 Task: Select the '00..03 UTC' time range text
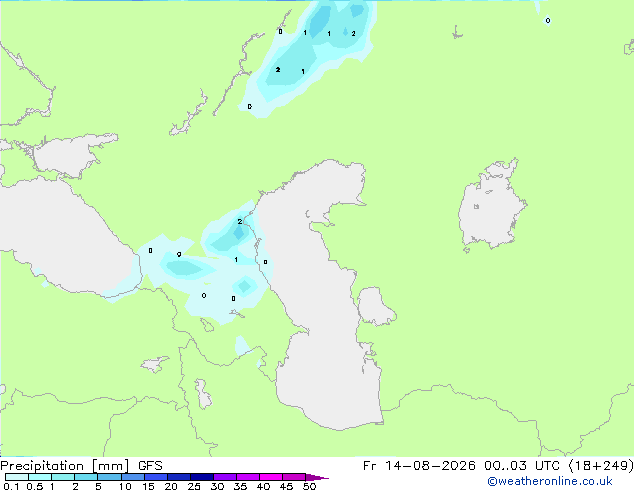[x=522, y=466]
